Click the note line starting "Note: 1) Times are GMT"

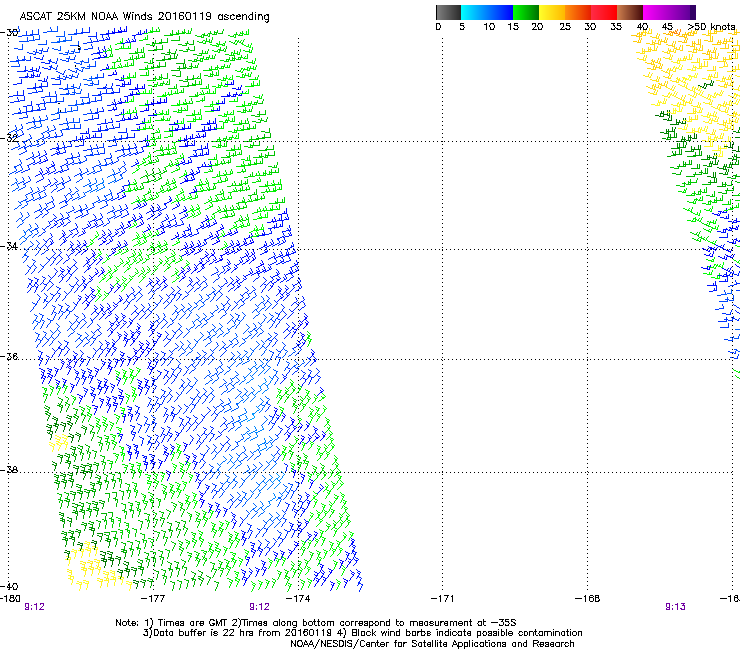(x=316, y=623)
